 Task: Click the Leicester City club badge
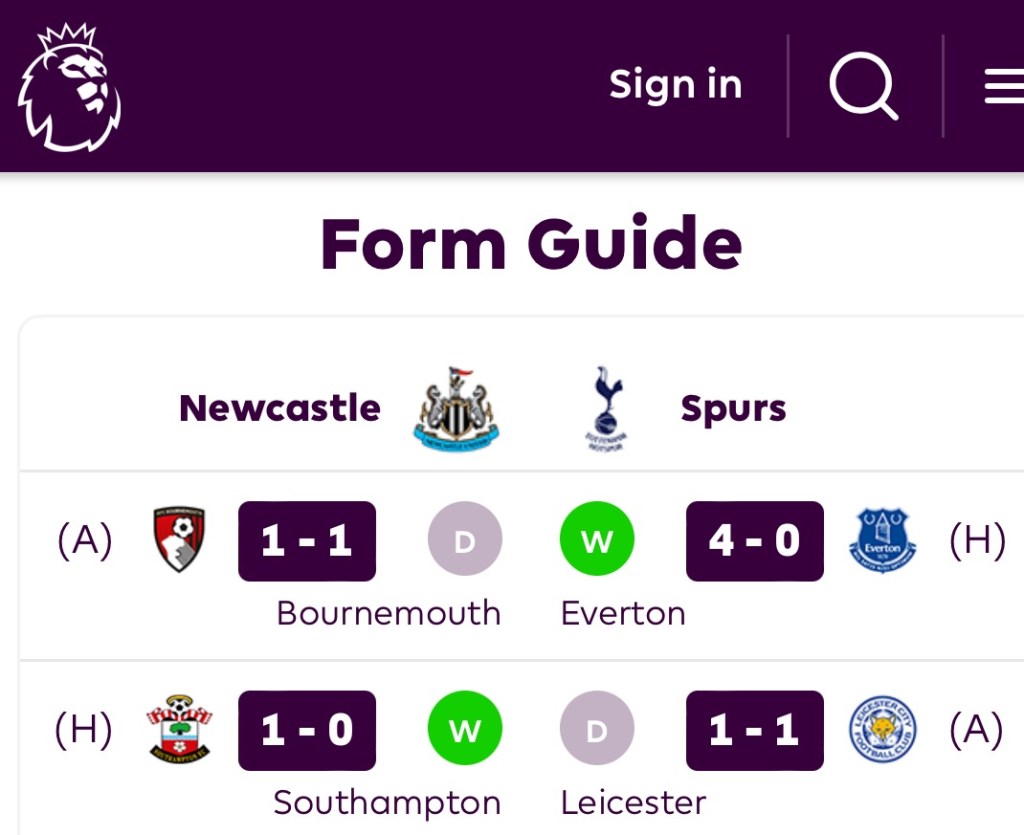pos(882,730)
